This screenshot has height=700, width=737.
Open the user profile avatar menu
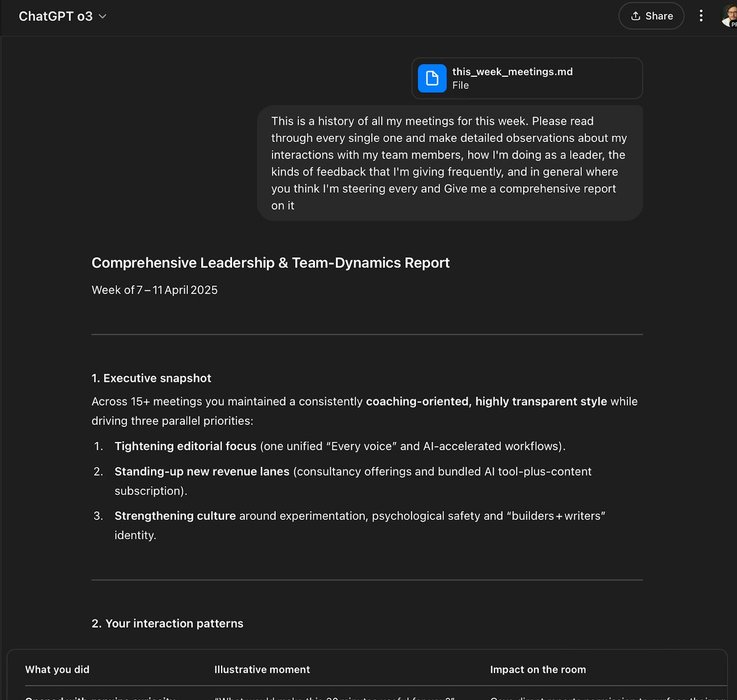(729, 16)
